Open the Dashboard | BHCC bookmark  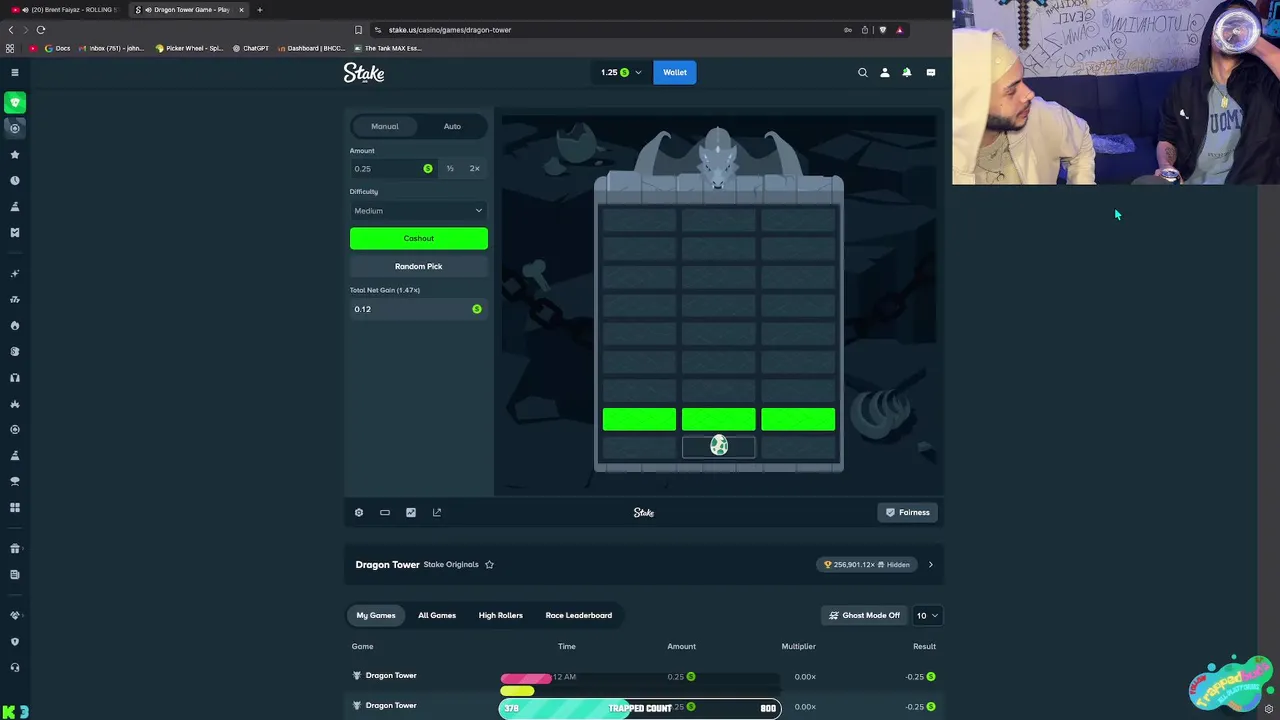click(311, 48)
